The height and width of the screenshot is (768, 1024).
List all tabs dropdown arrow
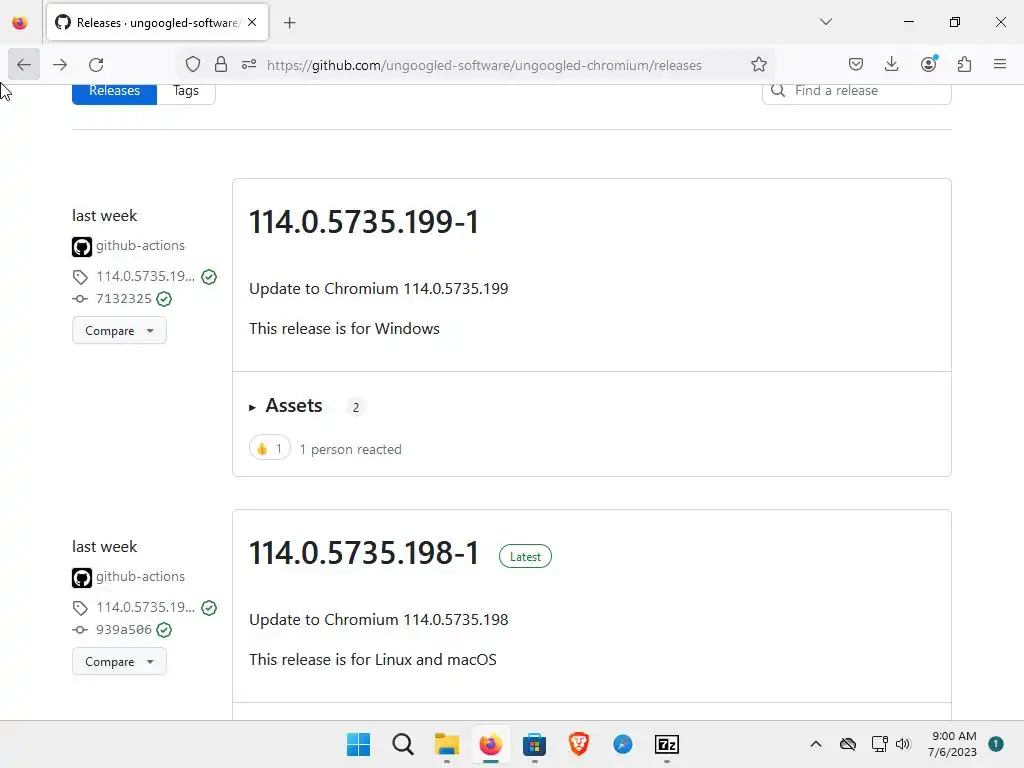pyautogui.click(x=825, y=22)
